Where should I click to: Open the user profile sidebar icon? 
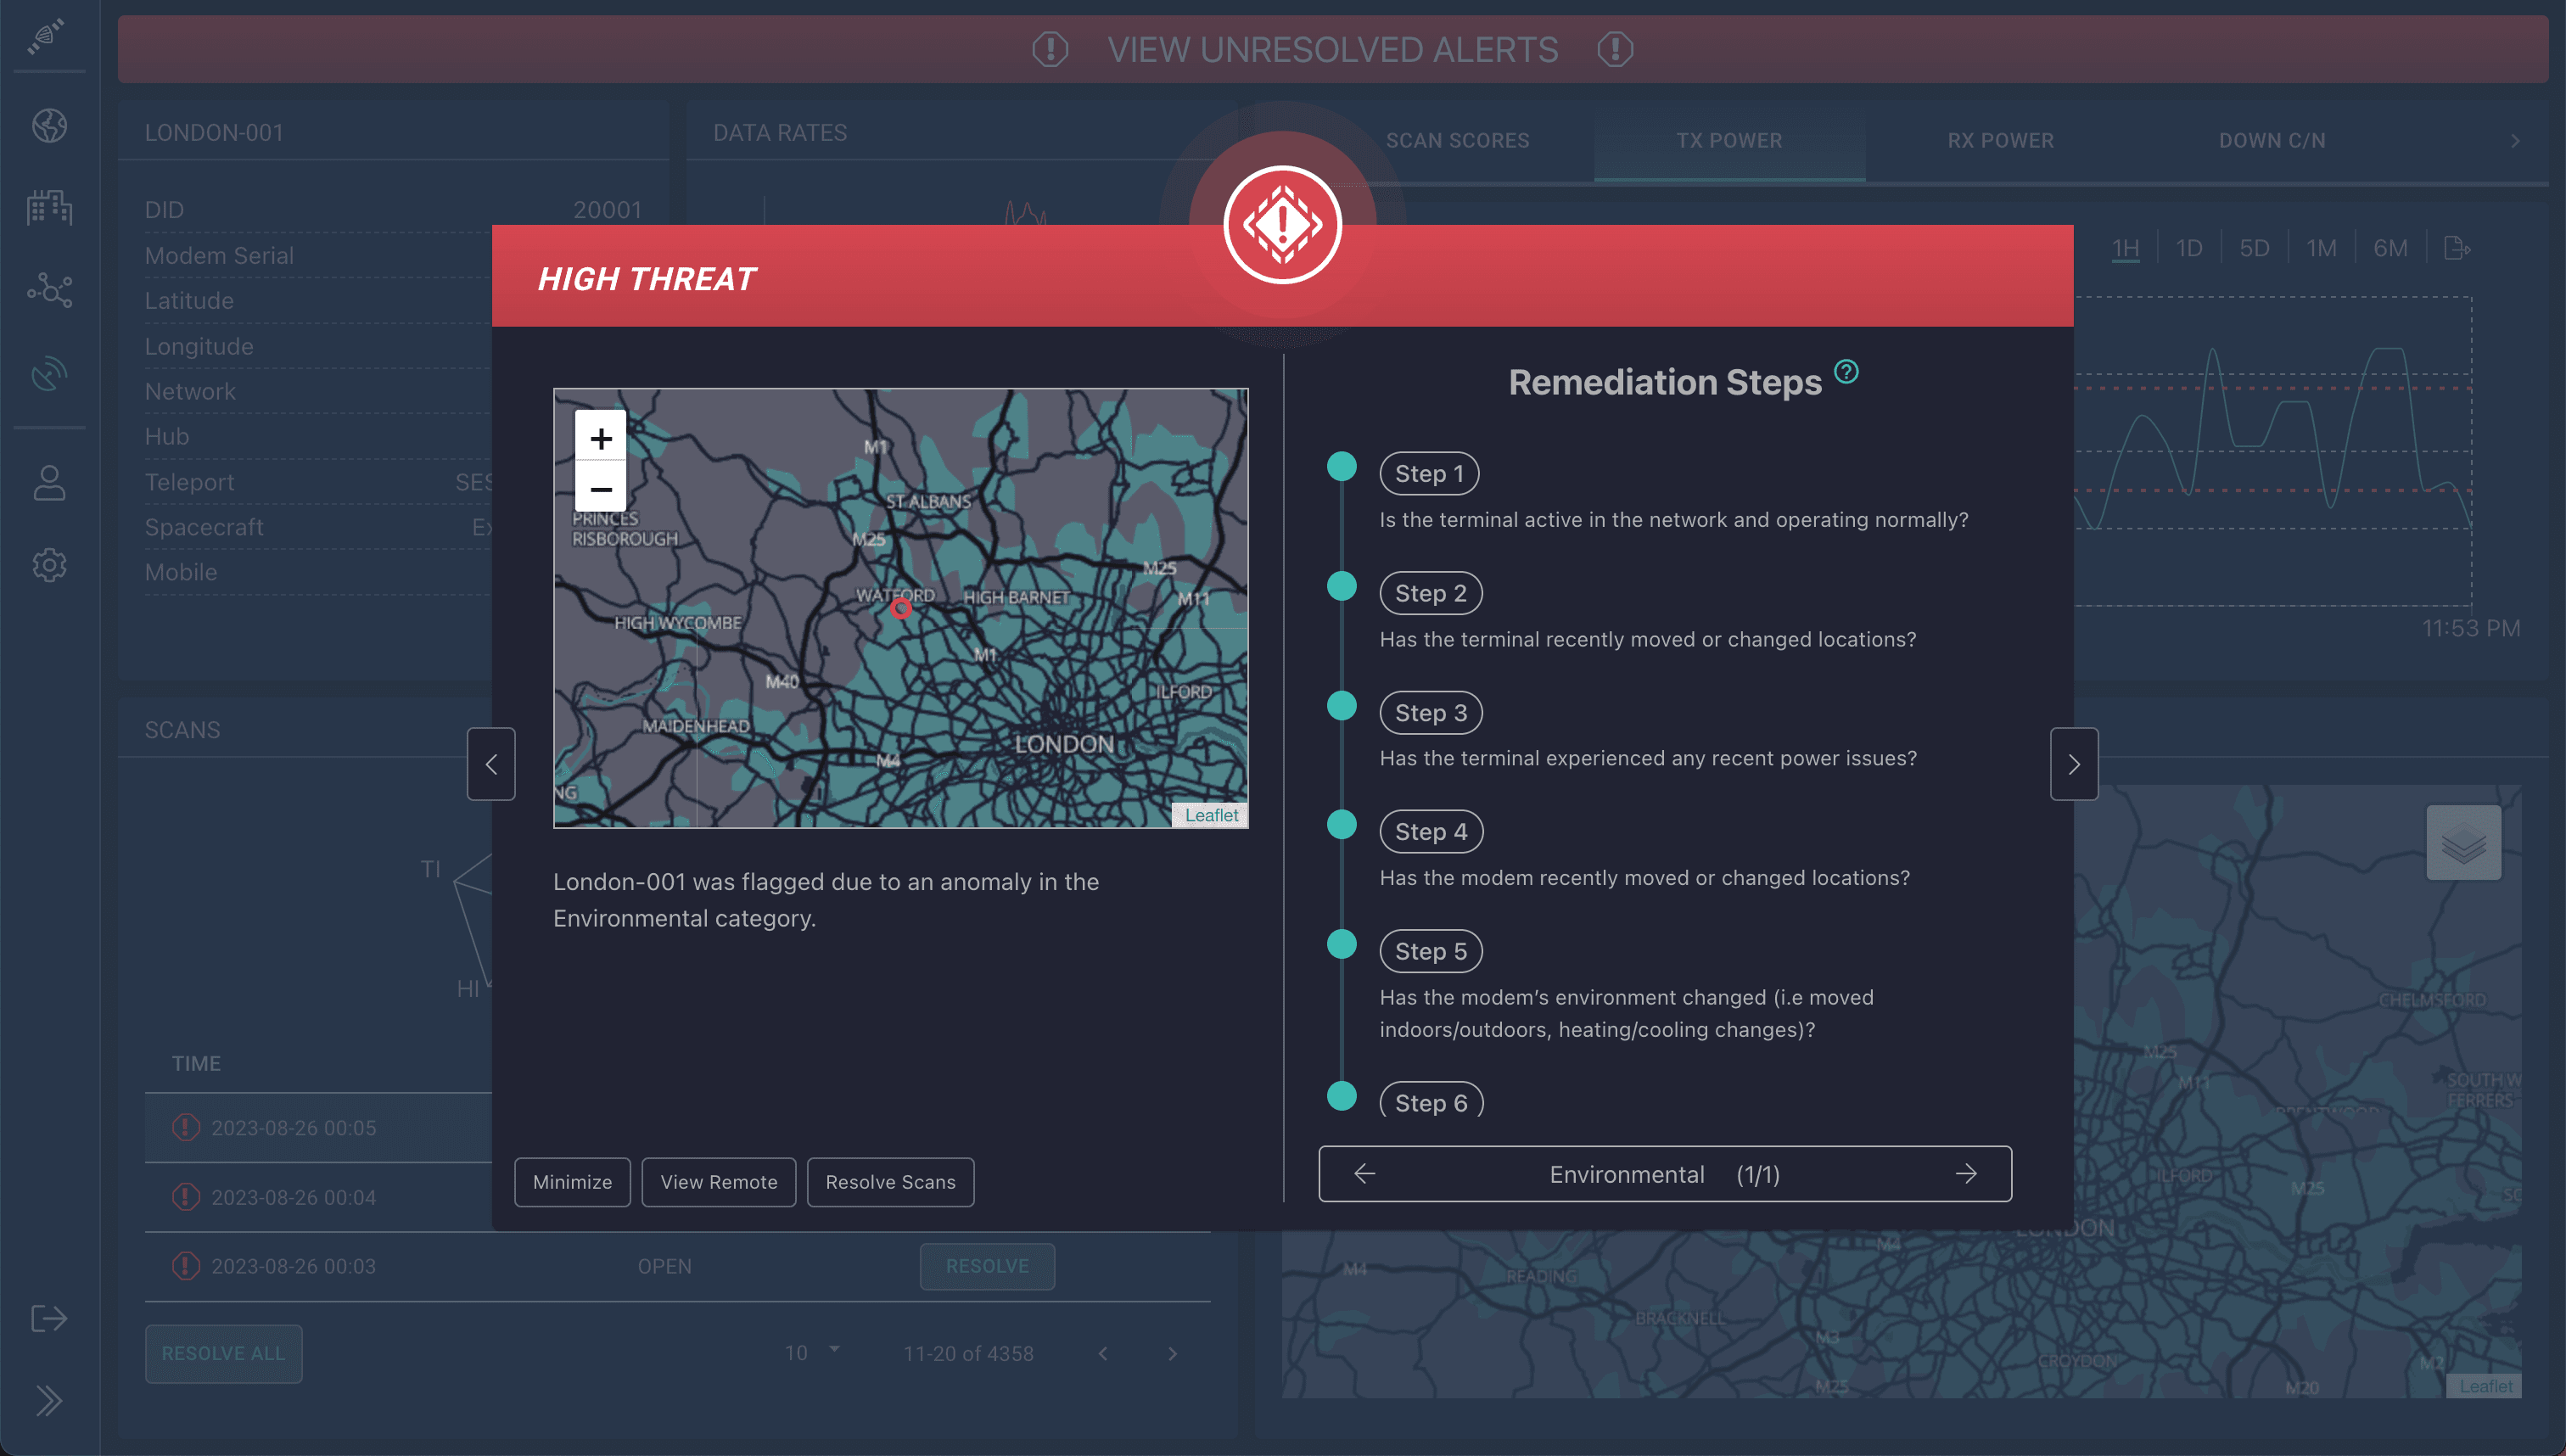49,483
